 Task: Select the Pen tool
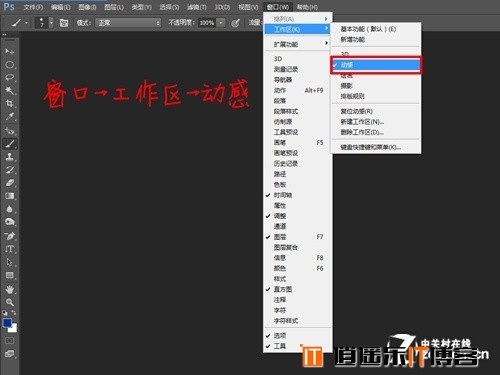[x=10, y=236]
